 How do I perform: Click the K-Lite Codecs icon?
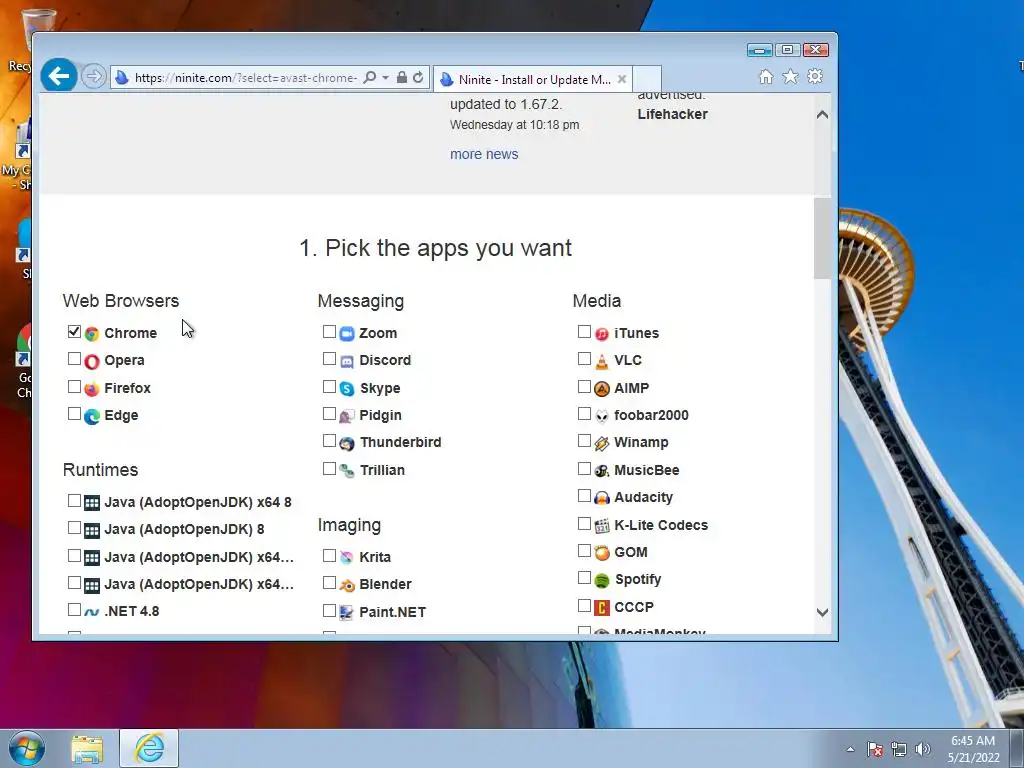pyautogui.click(x=601, y=526)
